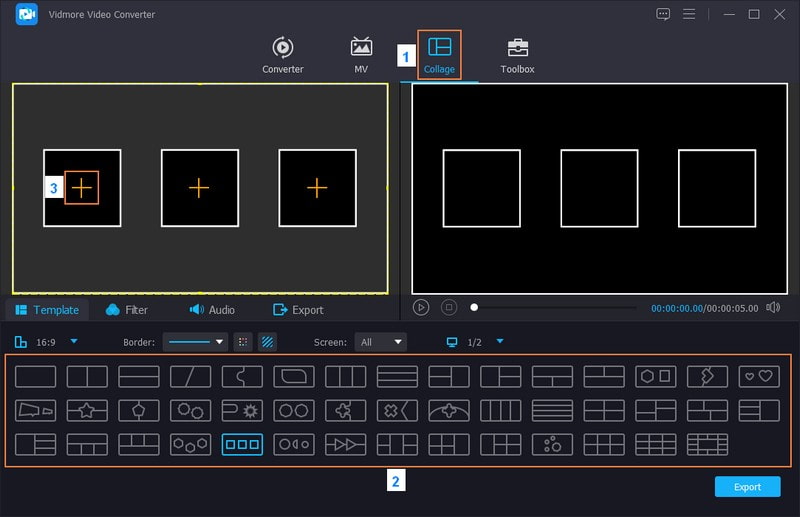Image resolution: width=800 pixels, height=517 pixels.
Task: Switch to the Filter tab
Action: pos(127,310)
